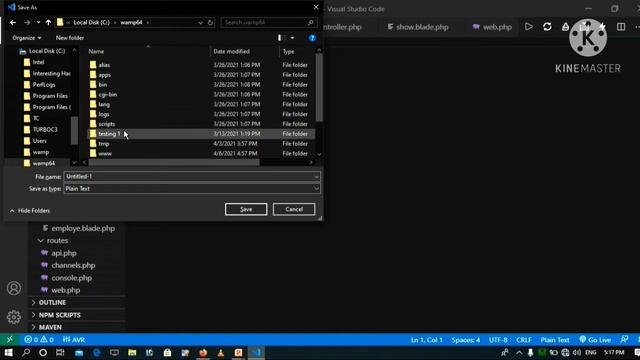
Task: Refresh the wamp64 folder view
Action: [x=210, y=22]
